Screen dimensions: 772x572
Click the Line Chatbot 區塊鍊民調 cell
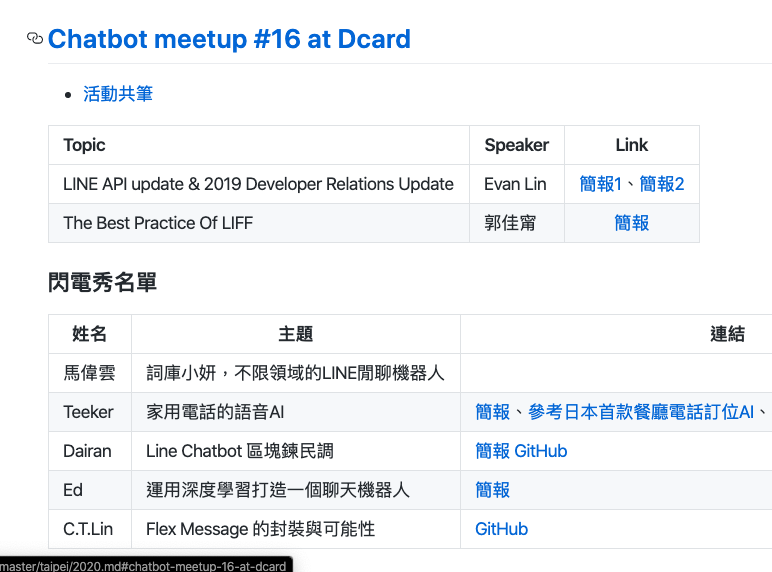[296, 451]
